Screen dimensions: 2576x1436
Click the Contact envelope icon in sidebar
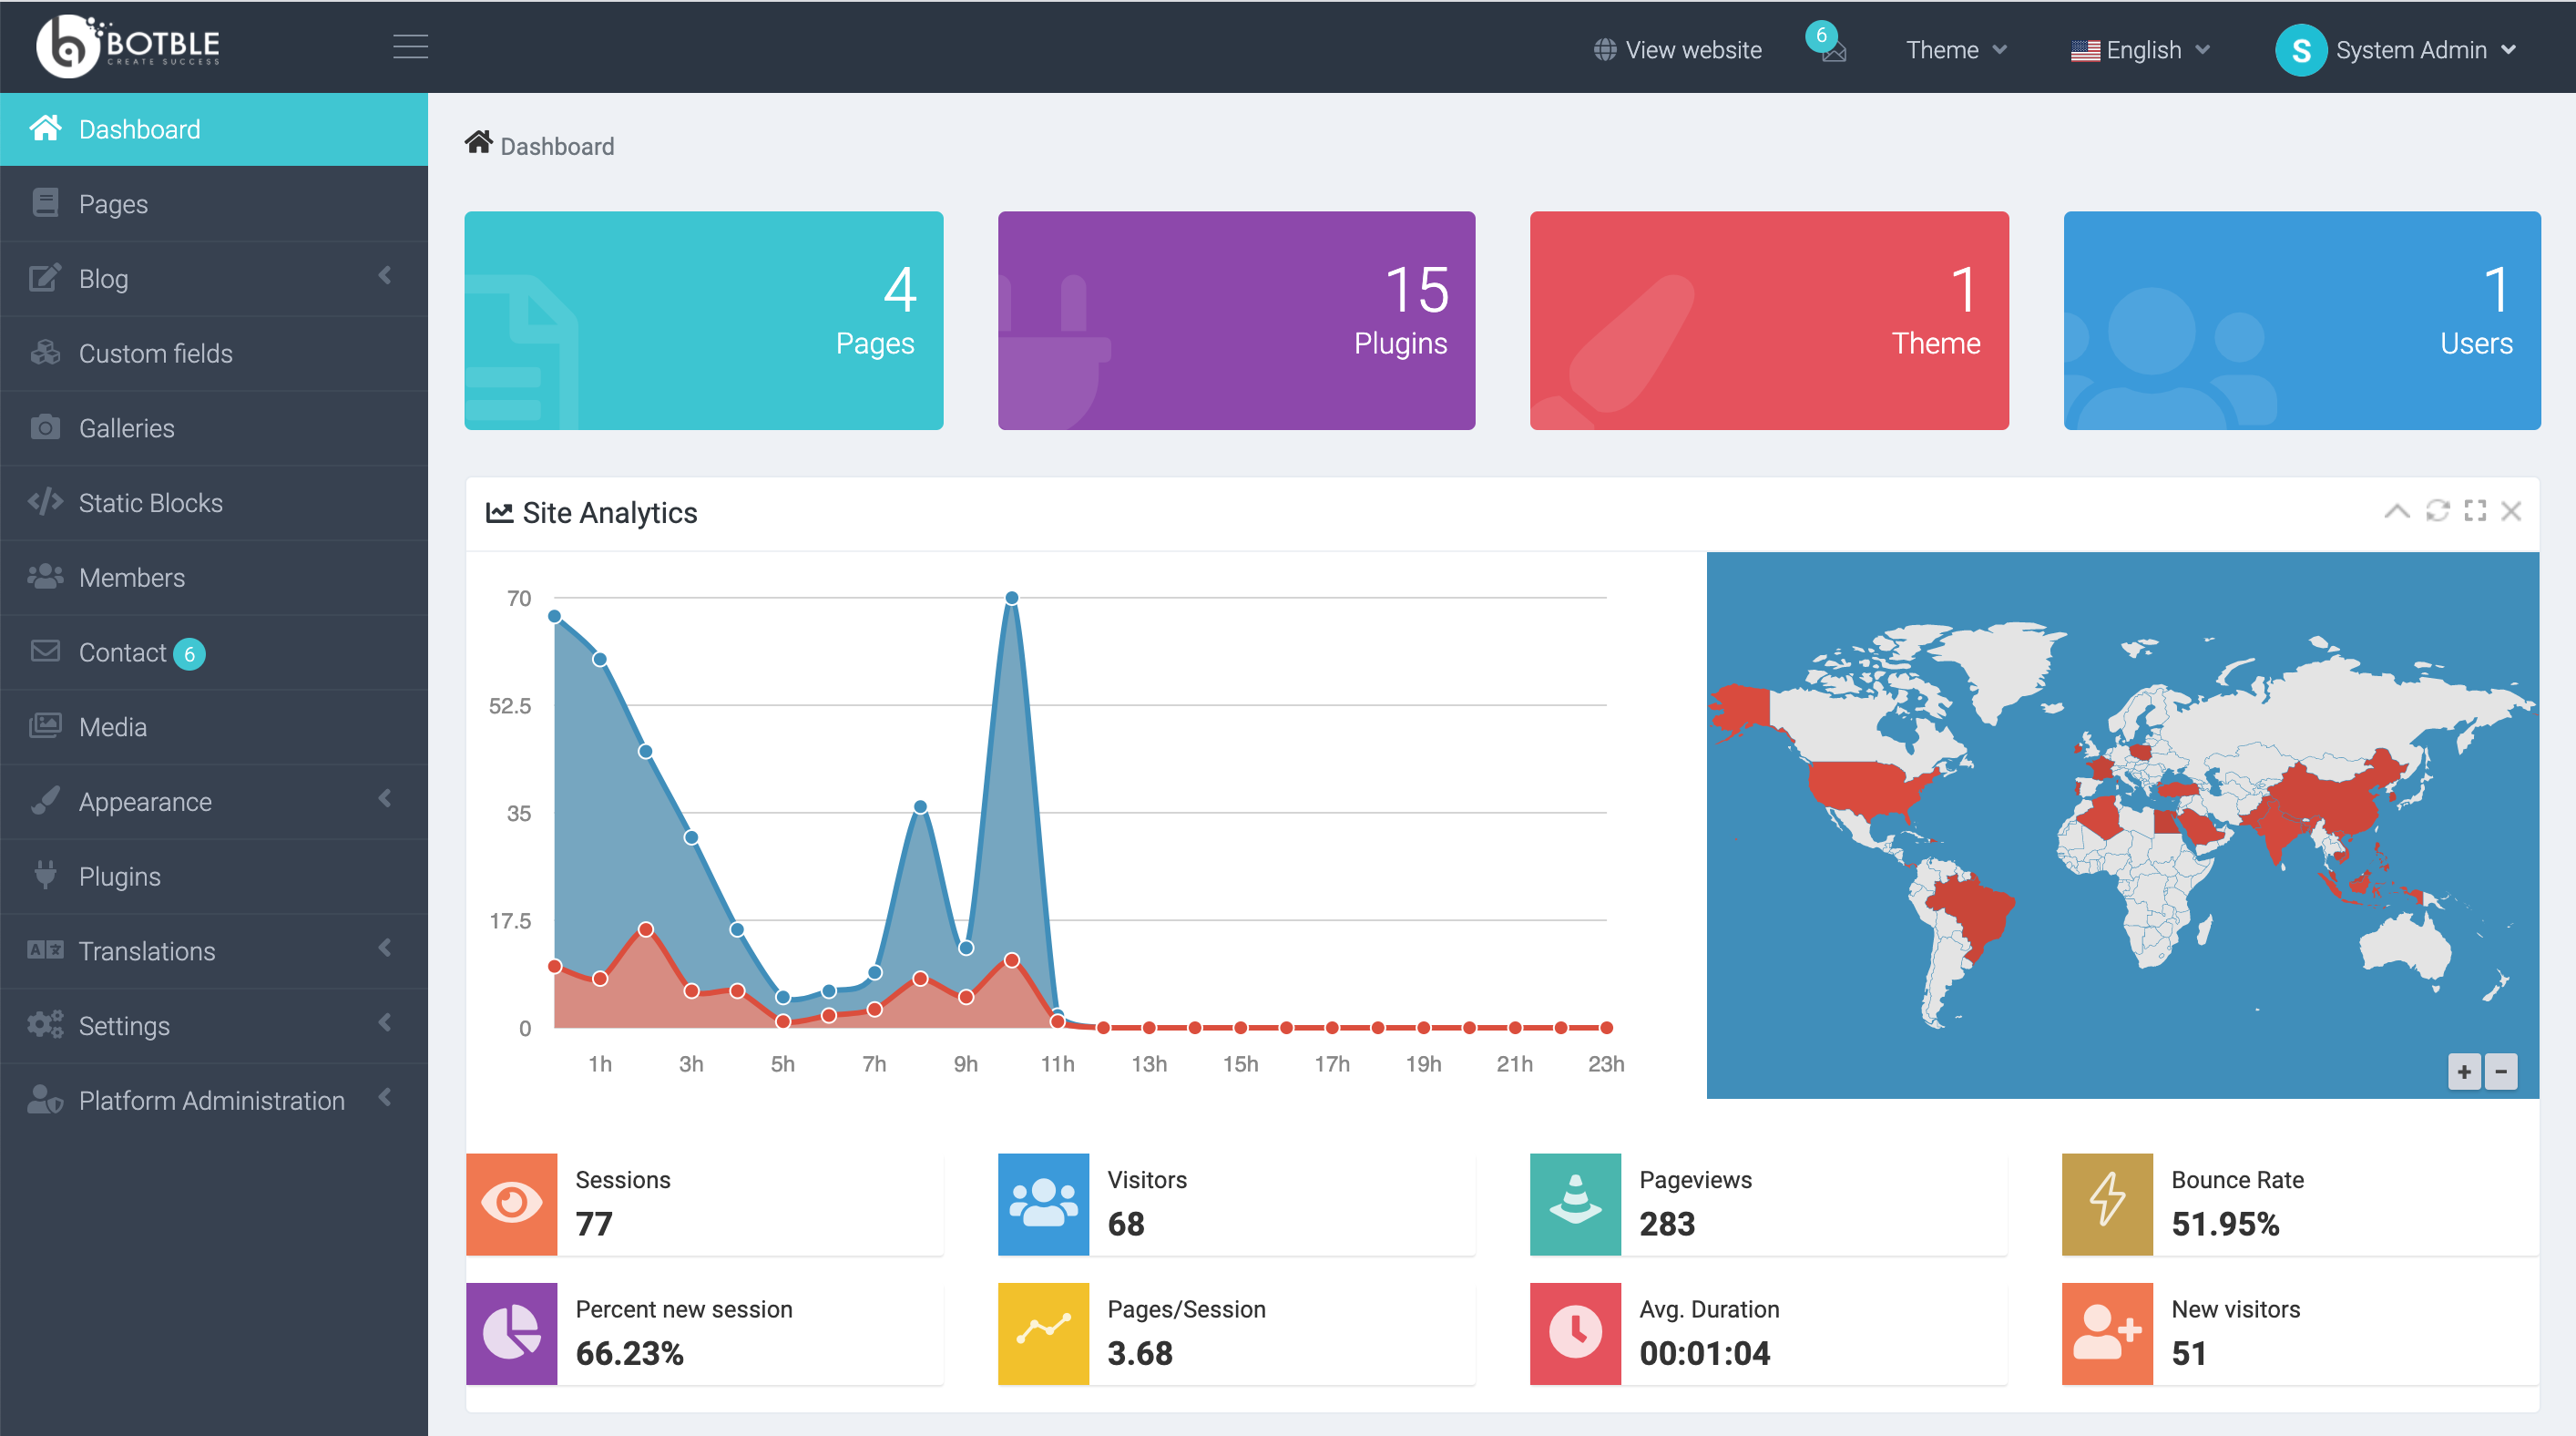[x=45, y=651]
